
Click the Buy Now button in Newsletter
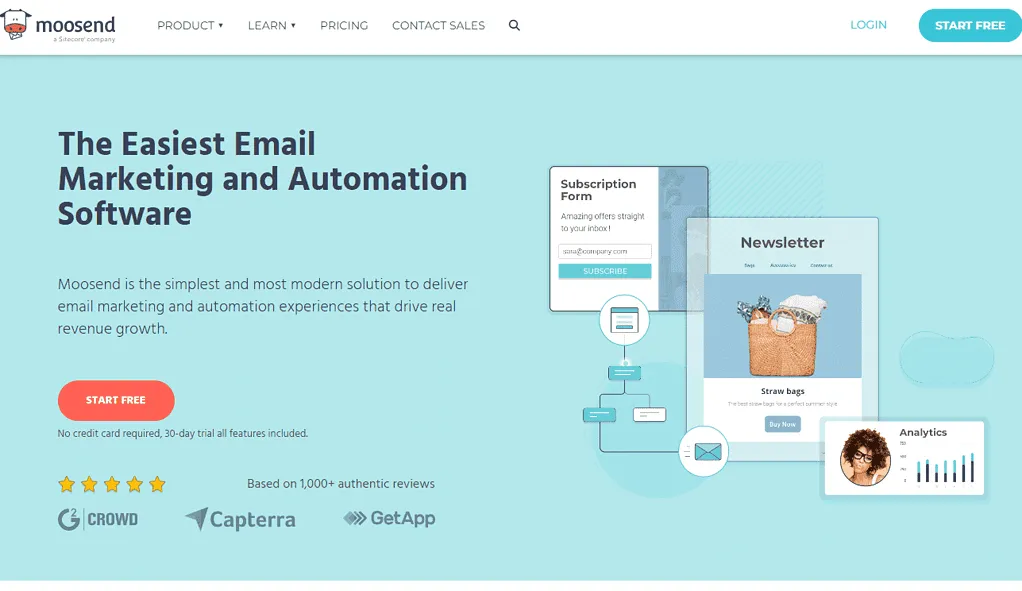pos(783,424)
